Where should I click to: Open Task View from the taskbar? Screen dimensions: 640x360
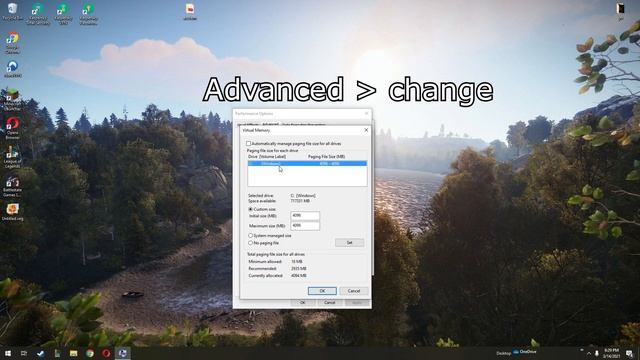[24, 353]
